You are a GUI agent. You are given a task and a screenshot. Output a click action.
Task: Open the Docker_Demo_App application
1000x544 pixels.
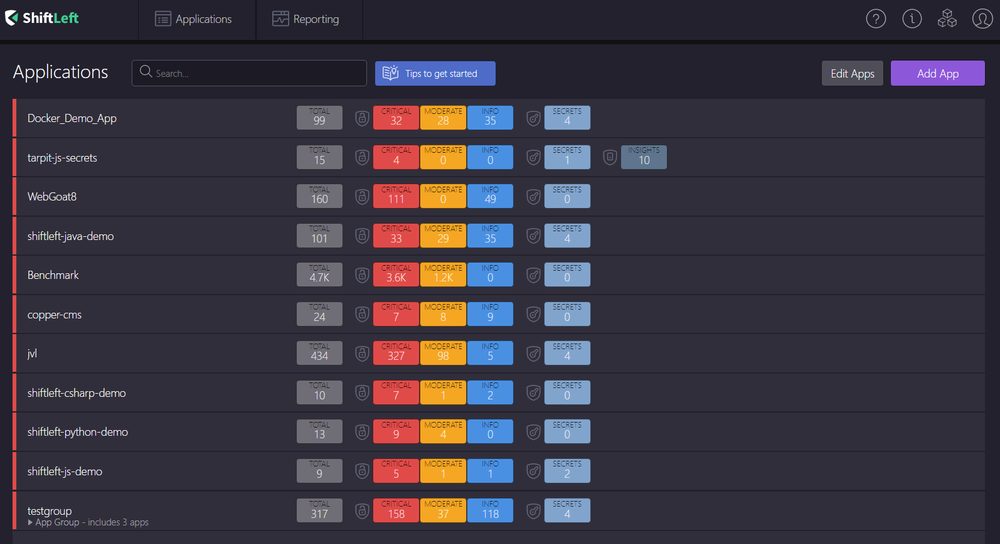point(72,118)
